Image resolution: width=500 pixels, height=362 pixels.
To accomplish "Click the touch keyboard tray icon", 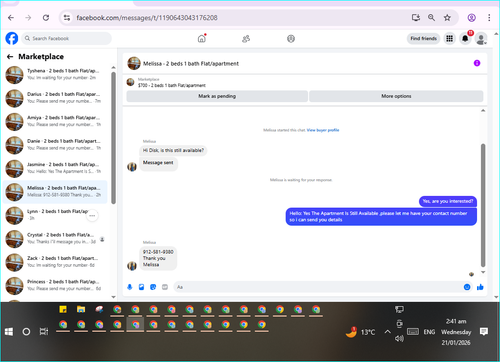I will [x=413, y=332].
